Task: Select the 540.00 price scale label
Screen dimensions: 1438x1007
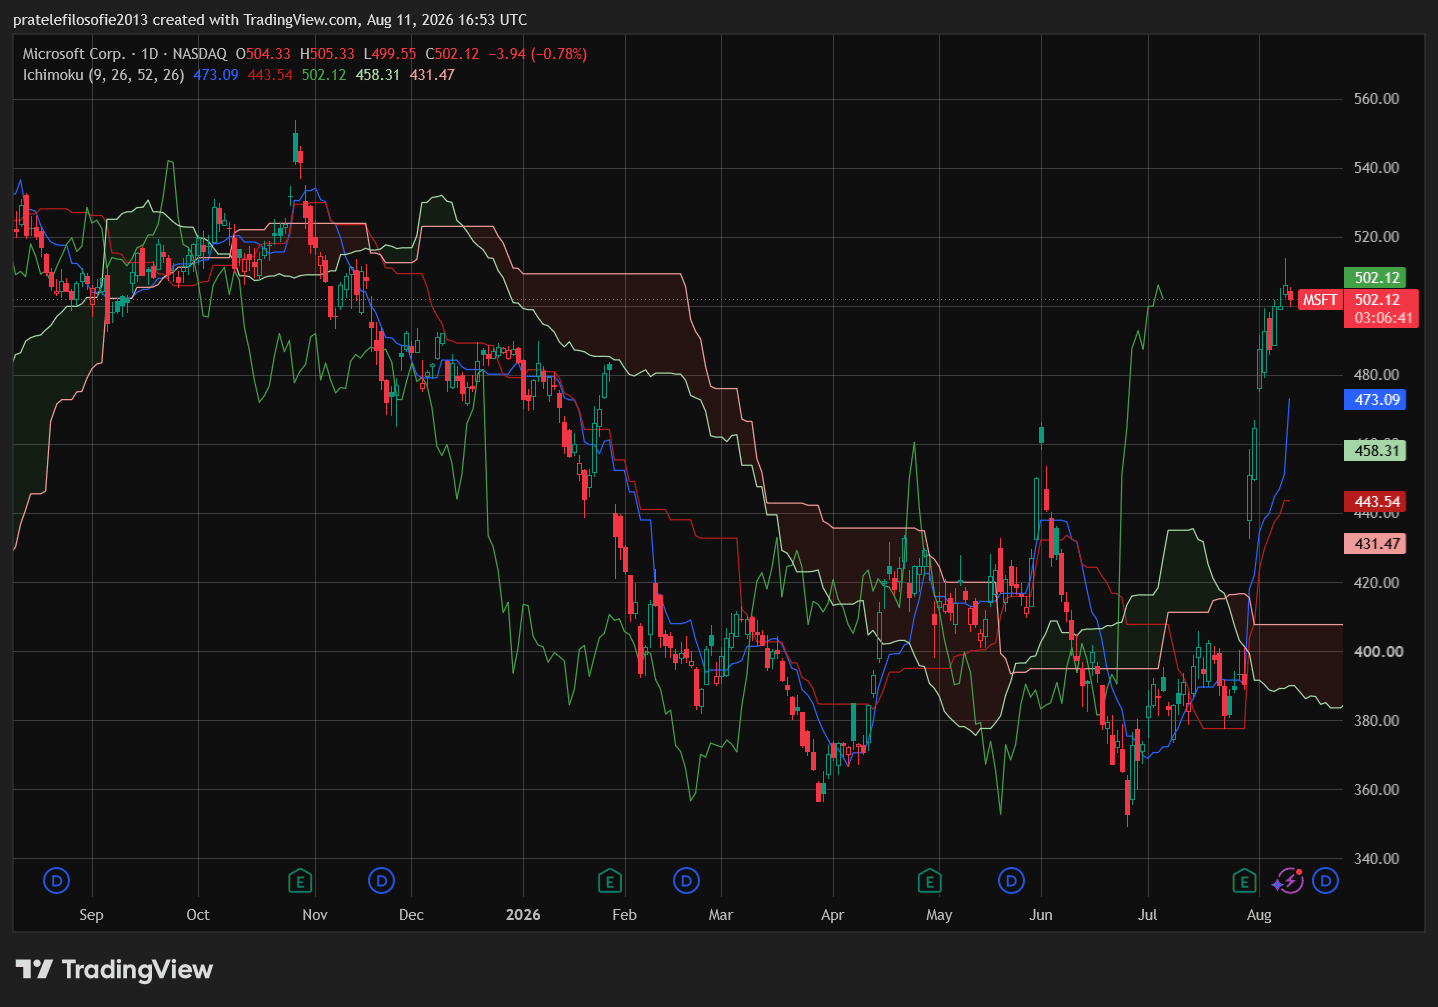Action: (1376, 168)
